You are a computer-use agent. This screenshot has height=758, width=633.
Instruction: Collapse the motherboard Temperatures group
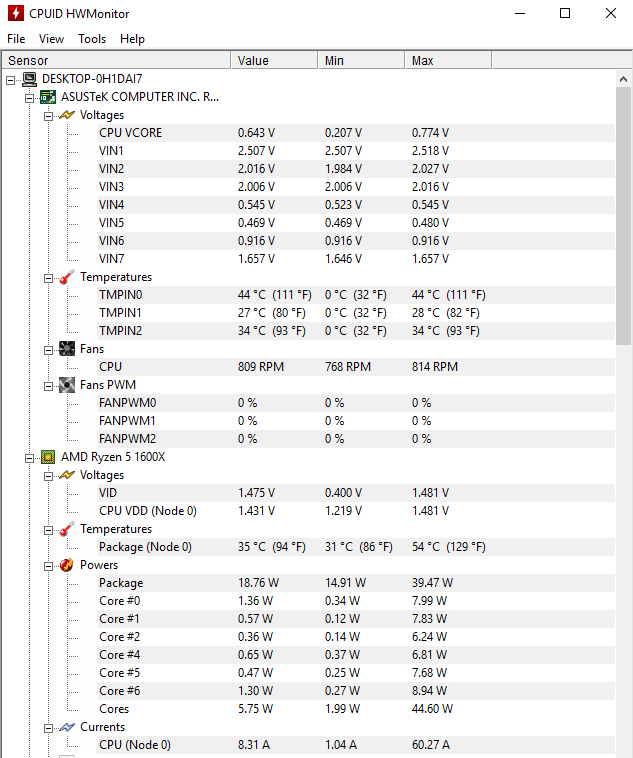[x=48, y=278]
